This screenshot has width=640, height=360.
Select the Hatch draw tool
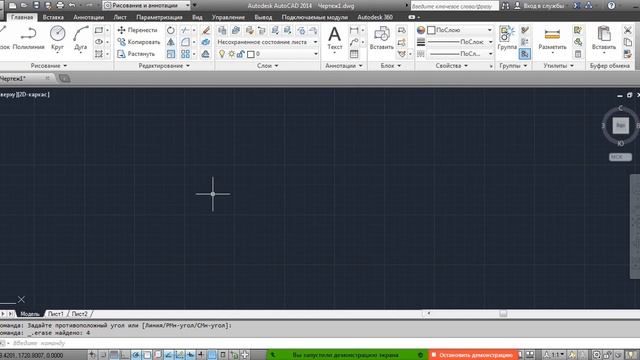(99, 54)
